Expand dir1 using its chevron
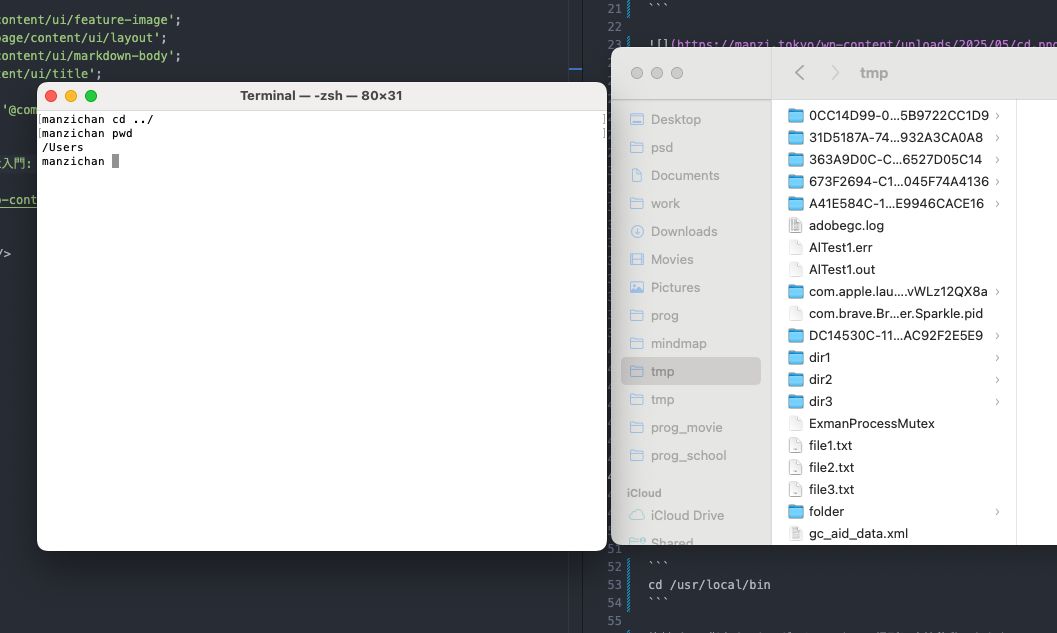 997,357
